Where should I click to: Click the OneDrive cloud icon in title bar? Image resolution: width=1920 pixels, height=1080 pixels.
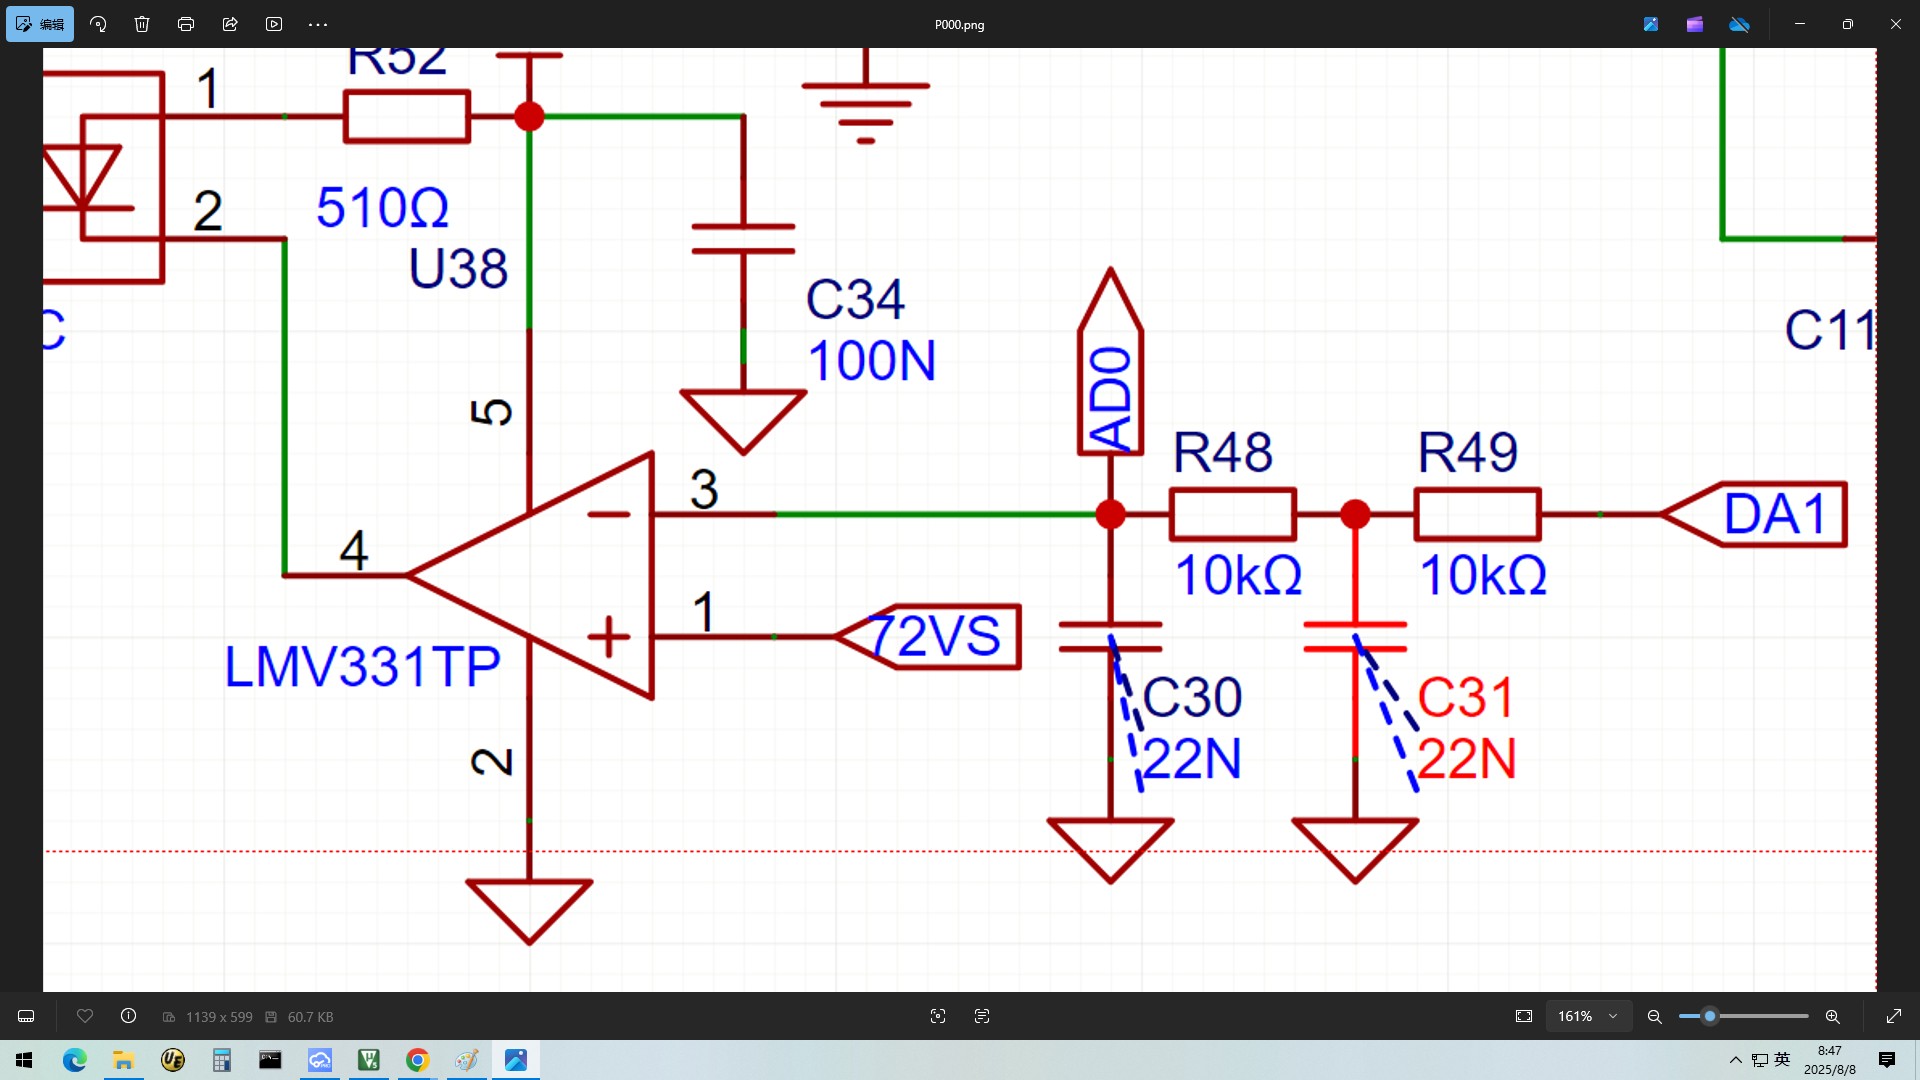(1740, 24)
